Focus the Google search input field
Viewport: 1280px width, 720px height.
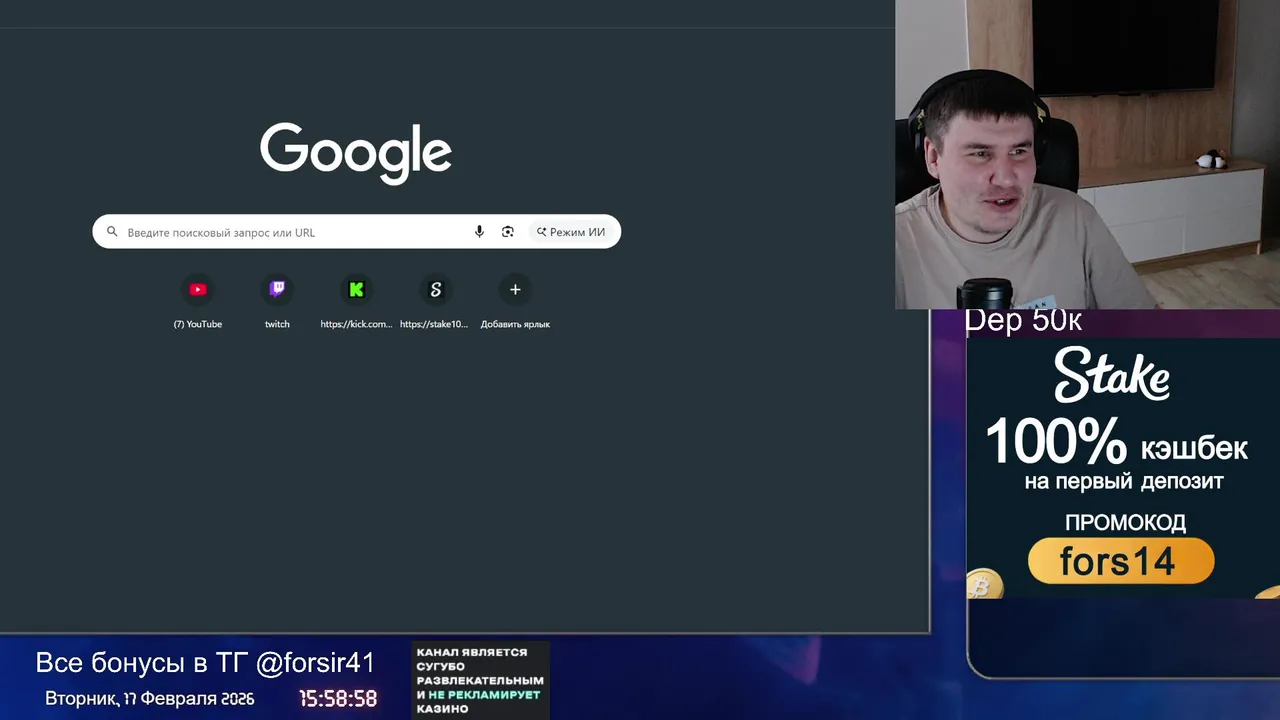pyautogui.click(x=357, y=232)
